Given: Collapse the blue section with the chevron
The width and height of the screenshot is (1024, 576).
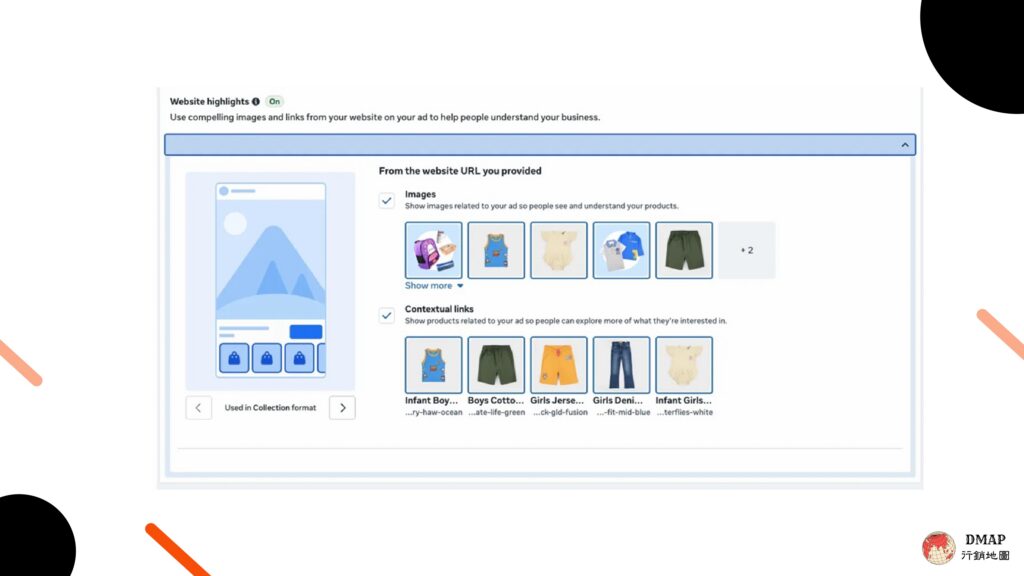Looking at the screenshot, I should [x=904, y=145].
